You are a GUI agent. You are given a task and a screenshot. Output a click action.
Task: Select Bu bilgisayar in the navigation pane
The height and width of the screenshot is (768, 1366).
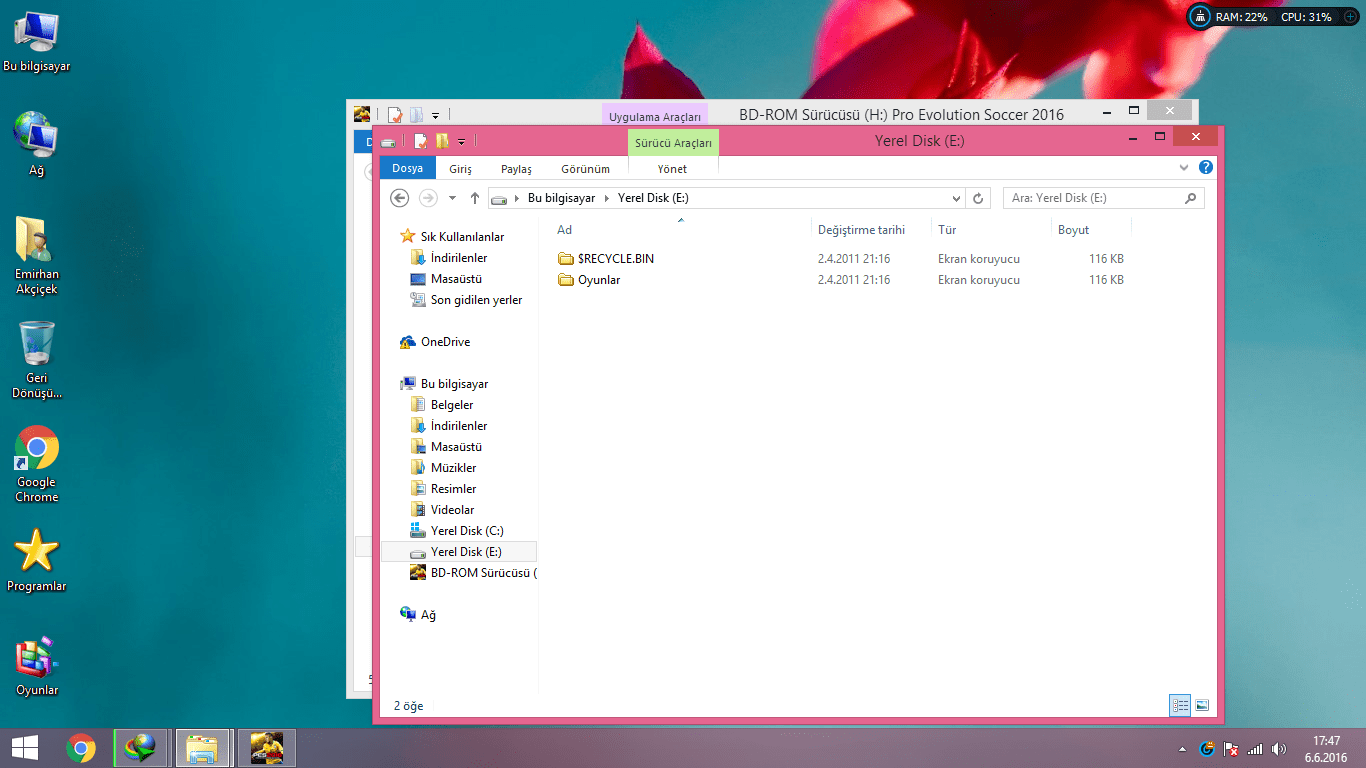tap(454, 384)
